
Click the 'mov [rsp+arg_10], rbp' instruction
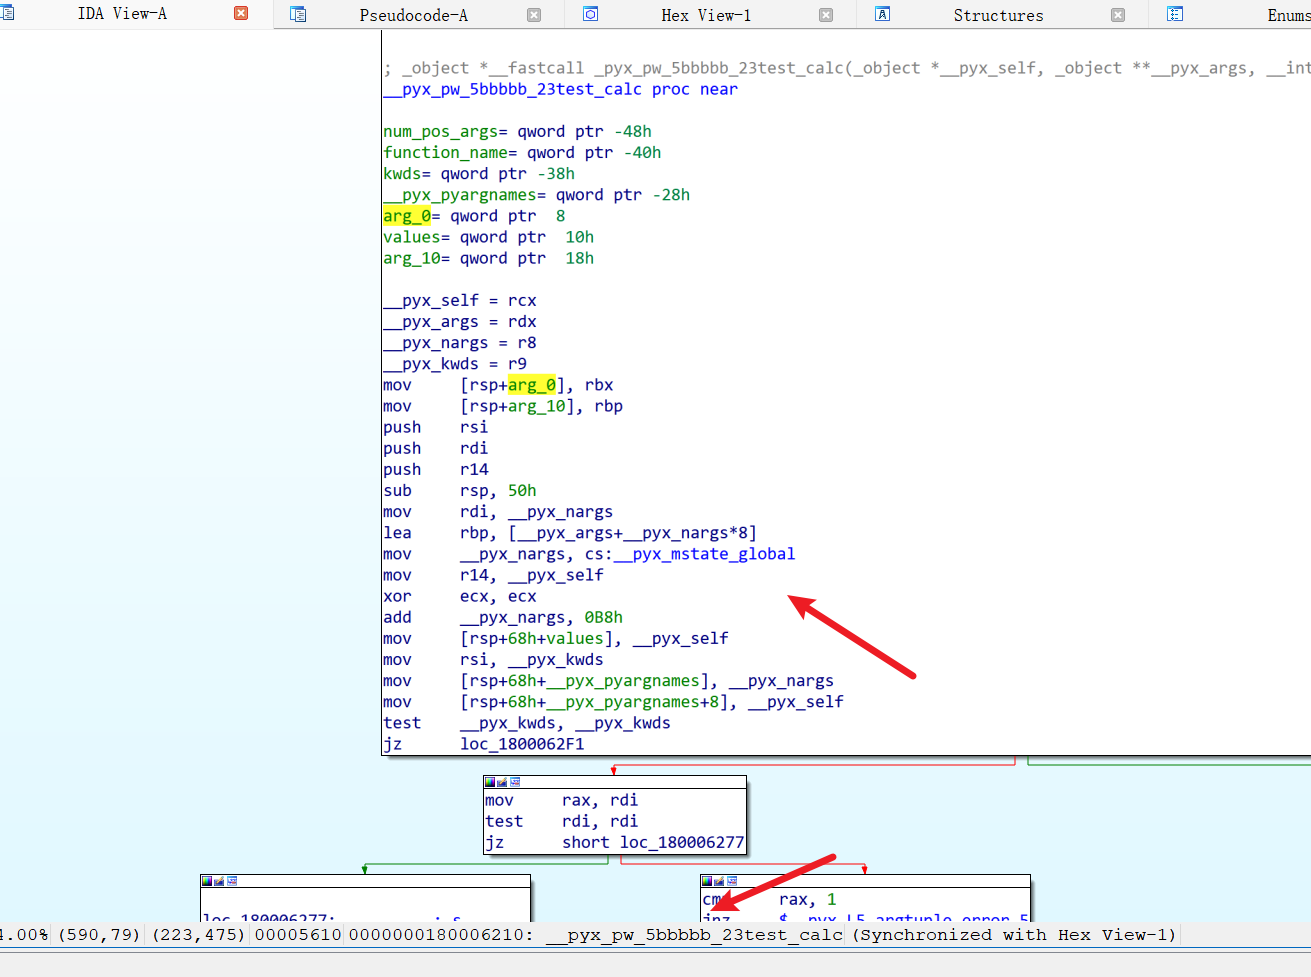coord(503,406)
